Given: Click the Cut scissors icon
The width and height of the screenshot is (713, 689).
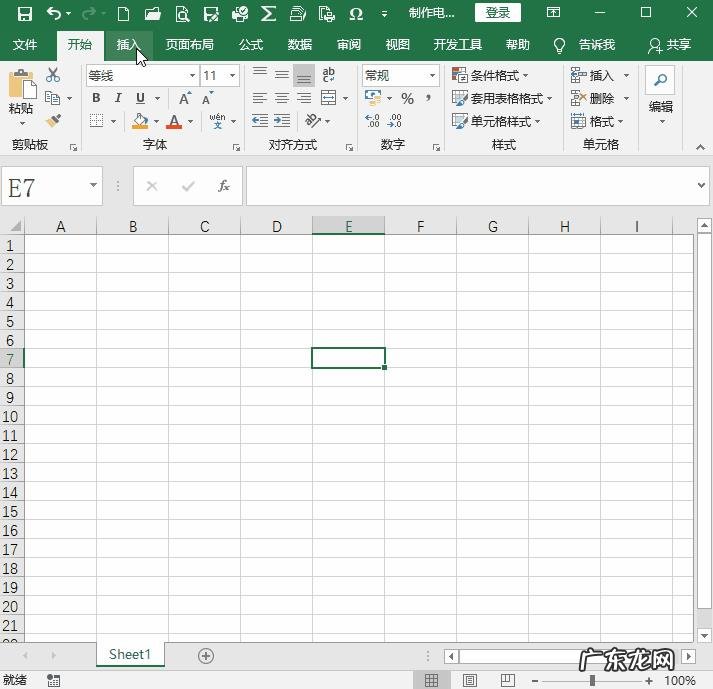Looking at the screenshot, I should pos(53,76).
